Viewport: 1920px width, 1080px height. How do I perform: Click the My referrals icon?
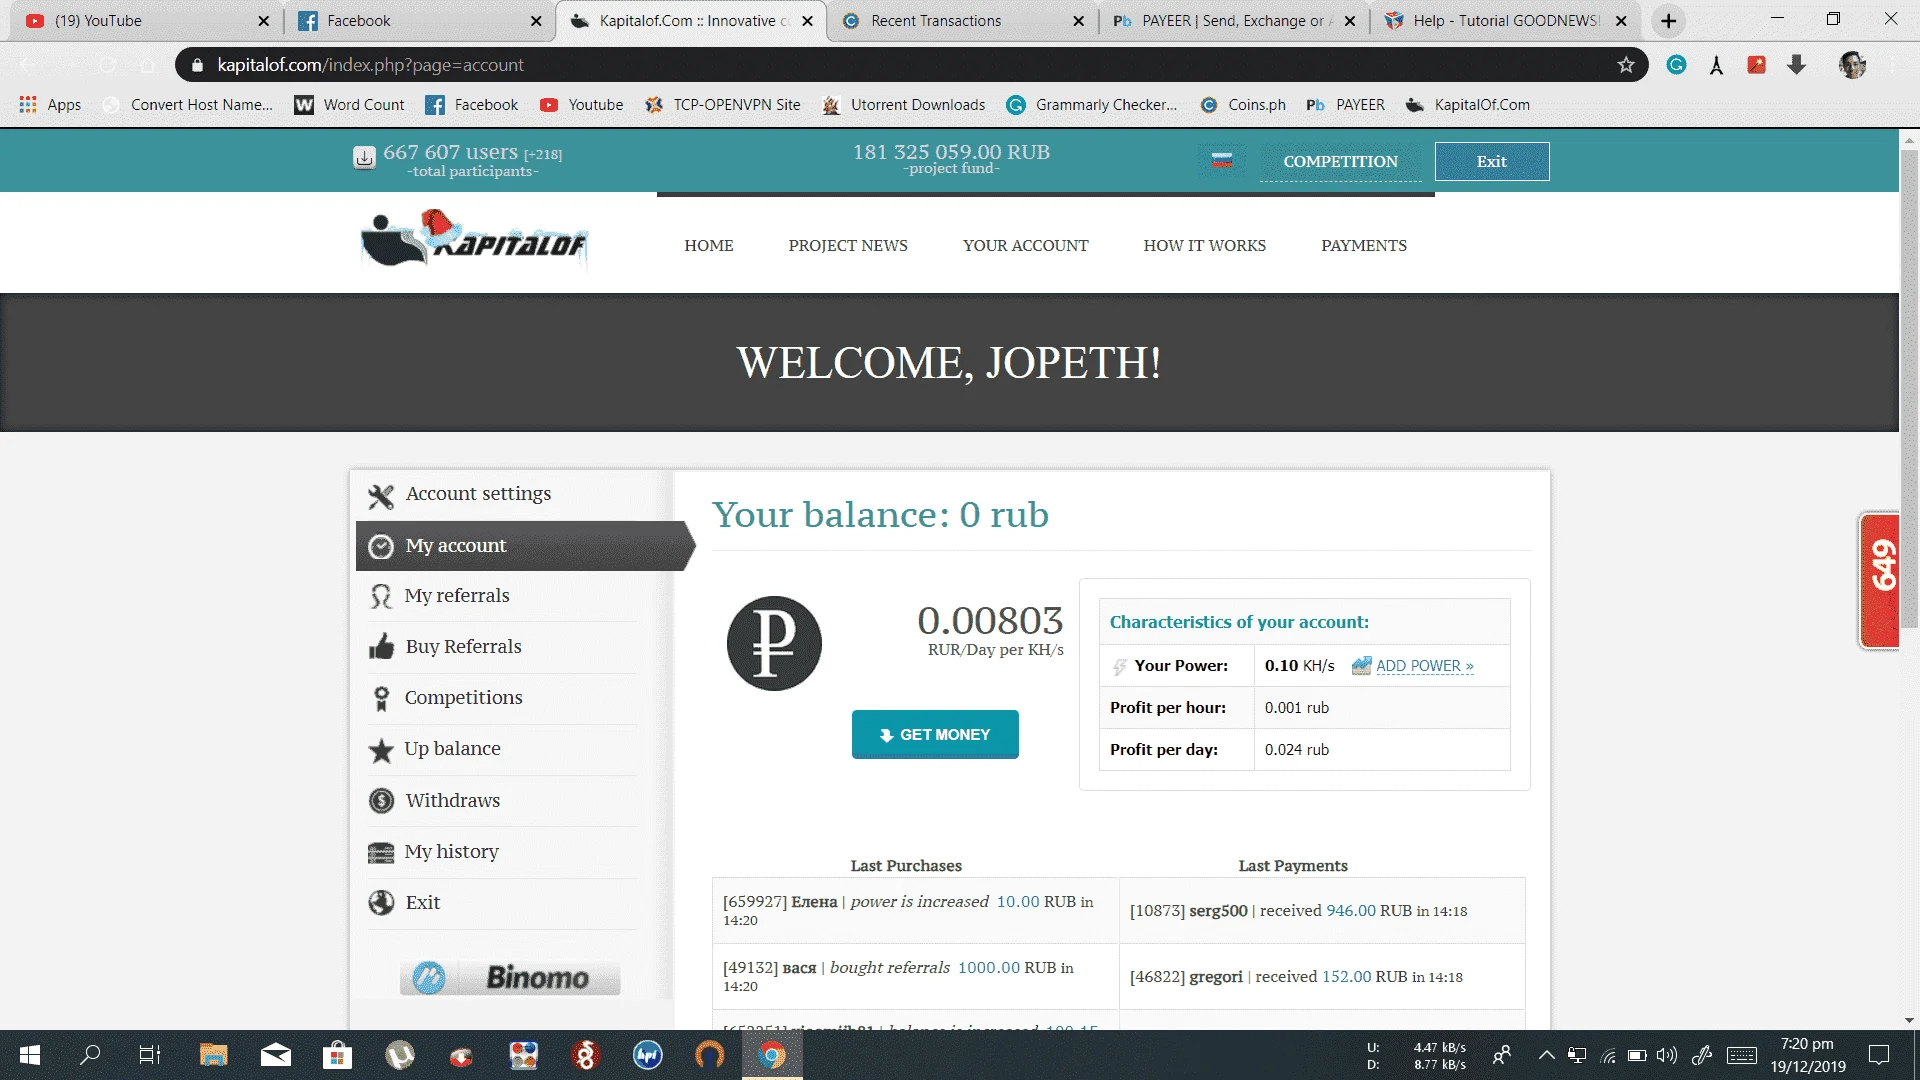381,597
